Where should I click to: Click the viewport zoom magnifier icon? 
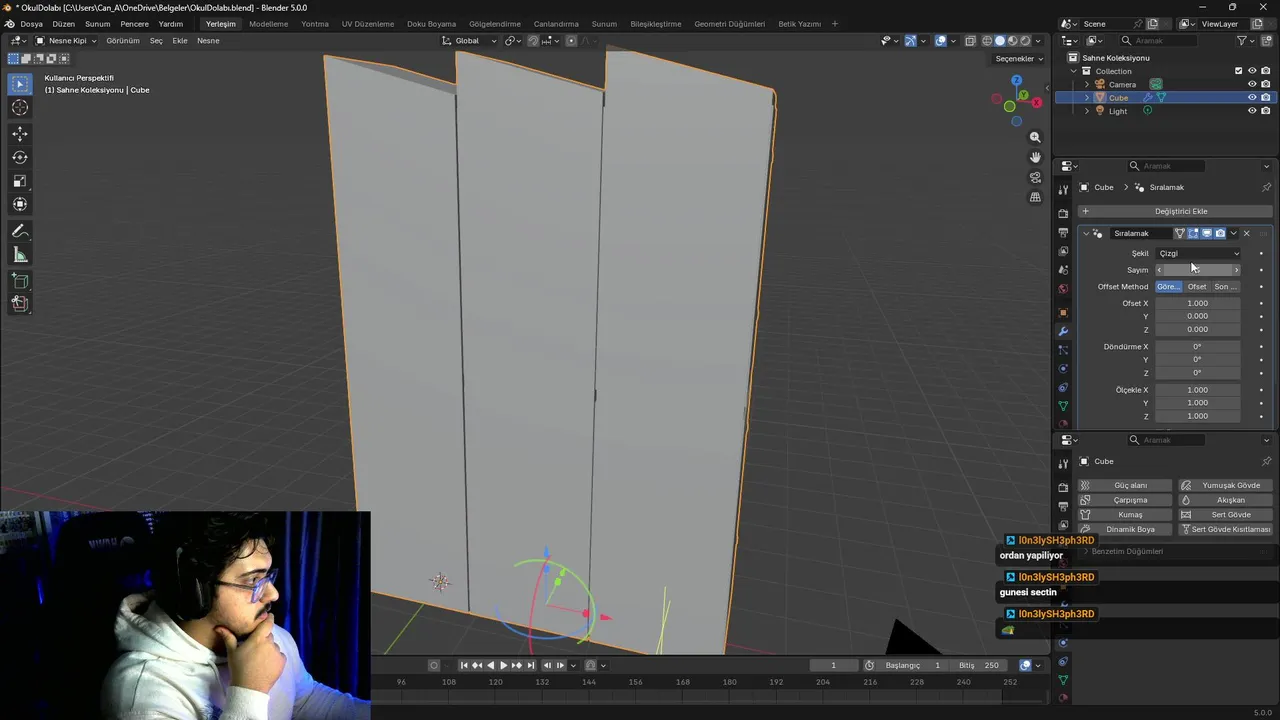coord(1035,137)
